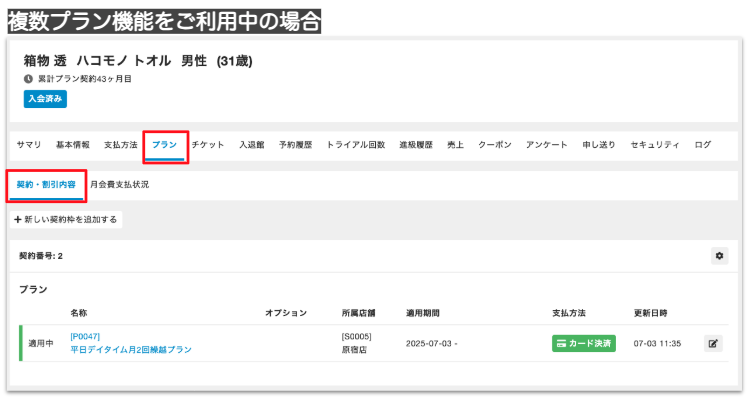Go to the セキュリティ tab
Viewport: 751px width, 400px height.
tap(655, 145)
